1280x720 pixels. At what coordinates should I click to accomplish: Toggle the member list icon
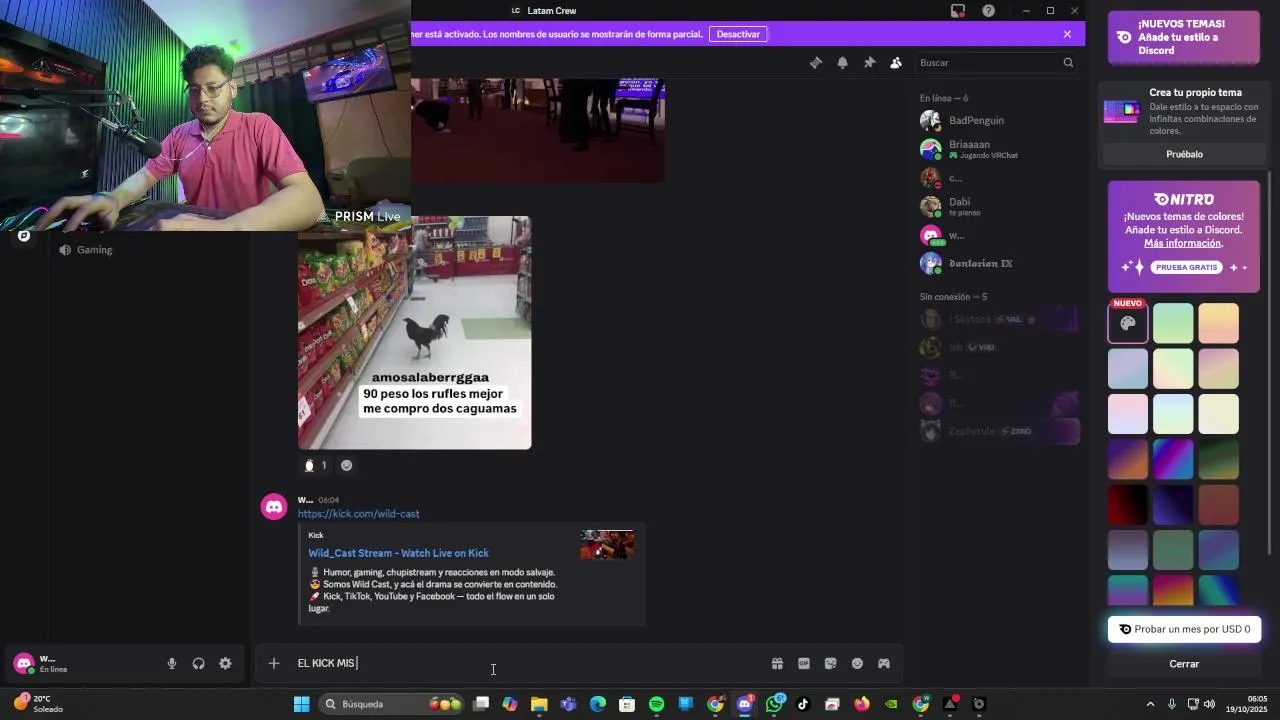(896, 62)
